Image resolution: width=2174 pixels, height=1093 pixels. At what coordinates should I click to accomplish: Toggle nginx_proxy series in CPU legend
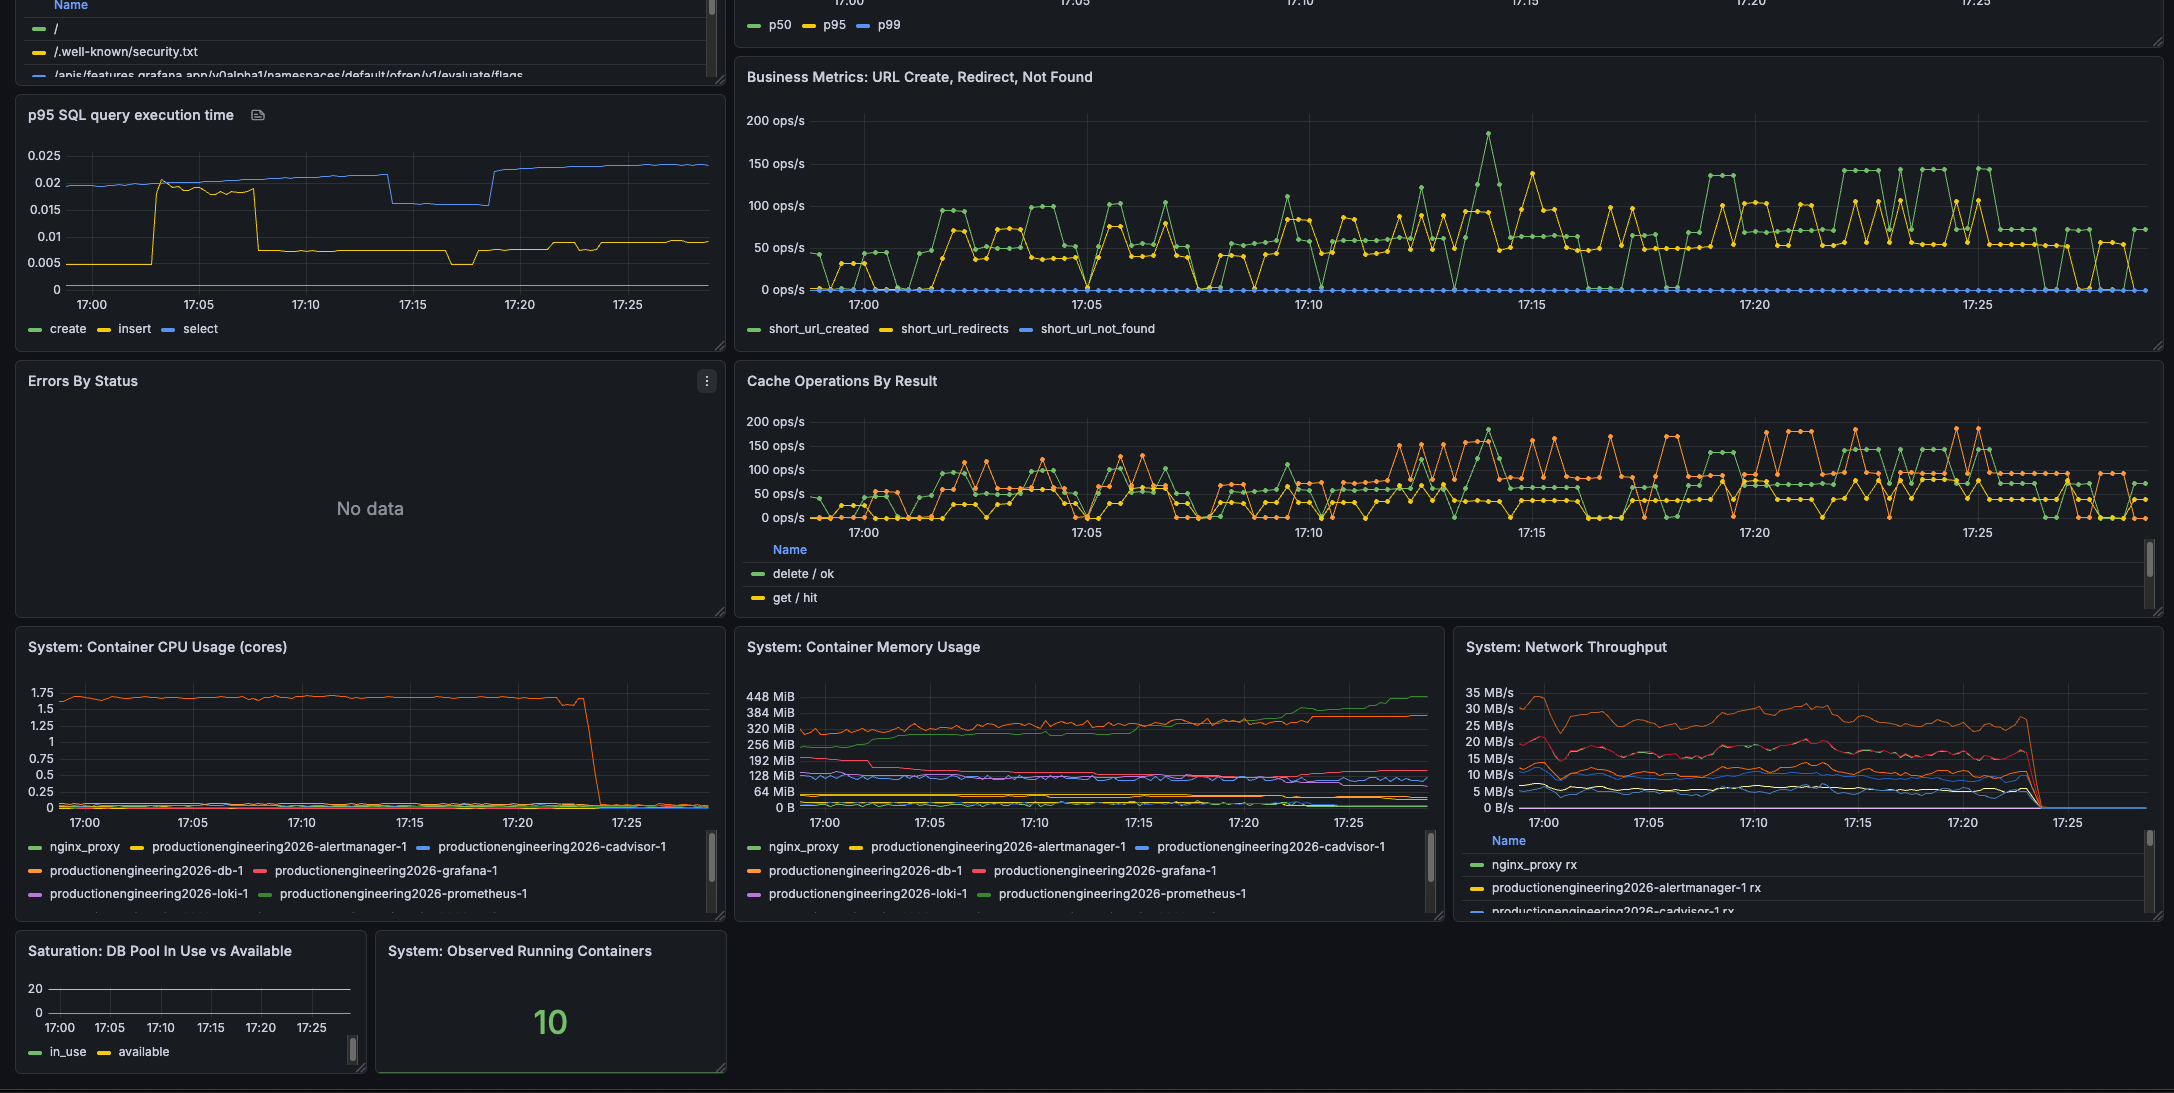click(84, 847)
